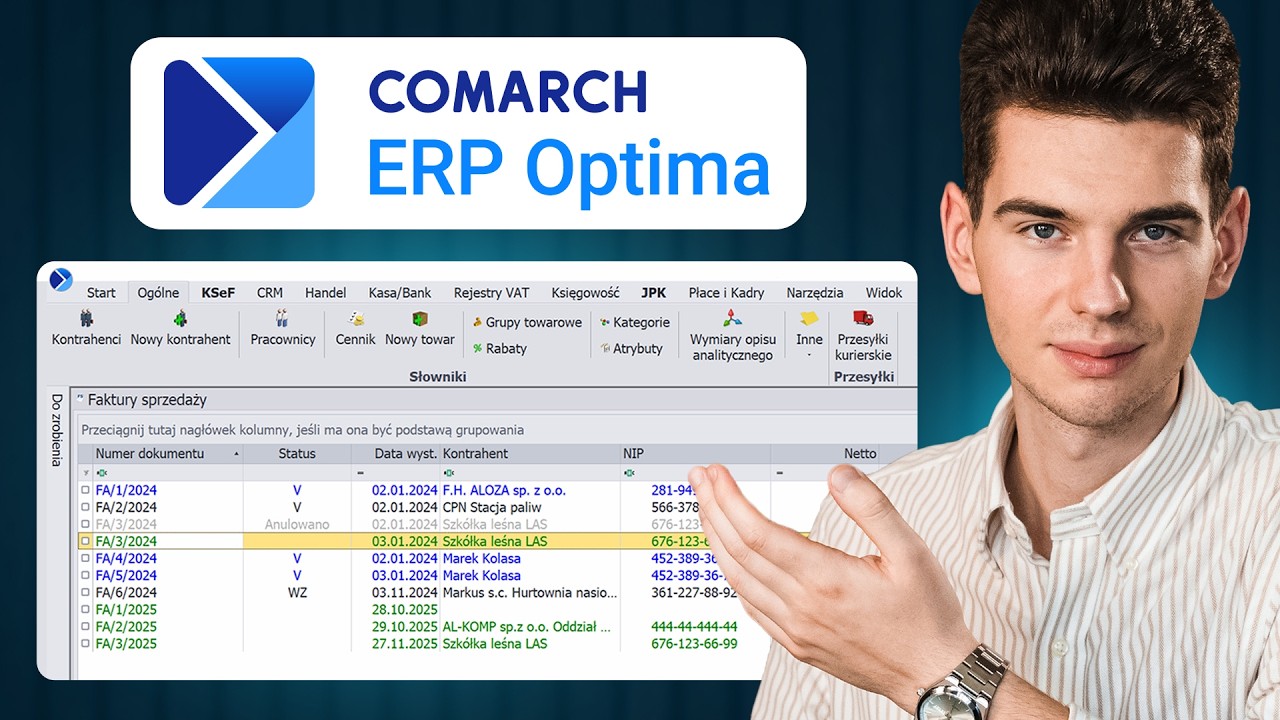Open the Do zrobienia side panel tab
This screenshot has height=720, width=1280.
[x=56, y=430]
